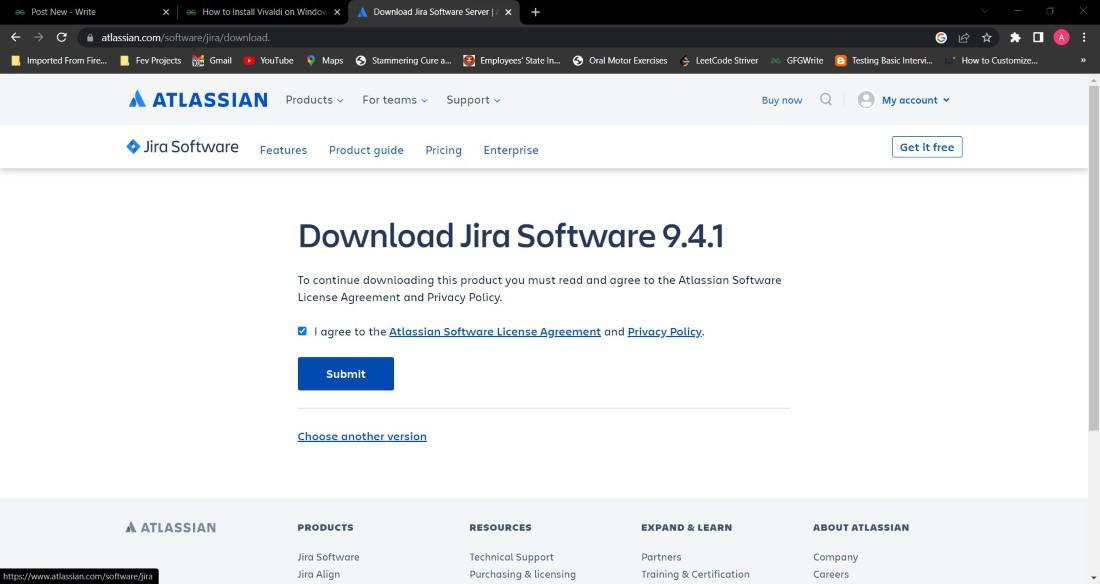Expand the For teams dropdown
1100x584 pixels.
[x=394, y=99]
